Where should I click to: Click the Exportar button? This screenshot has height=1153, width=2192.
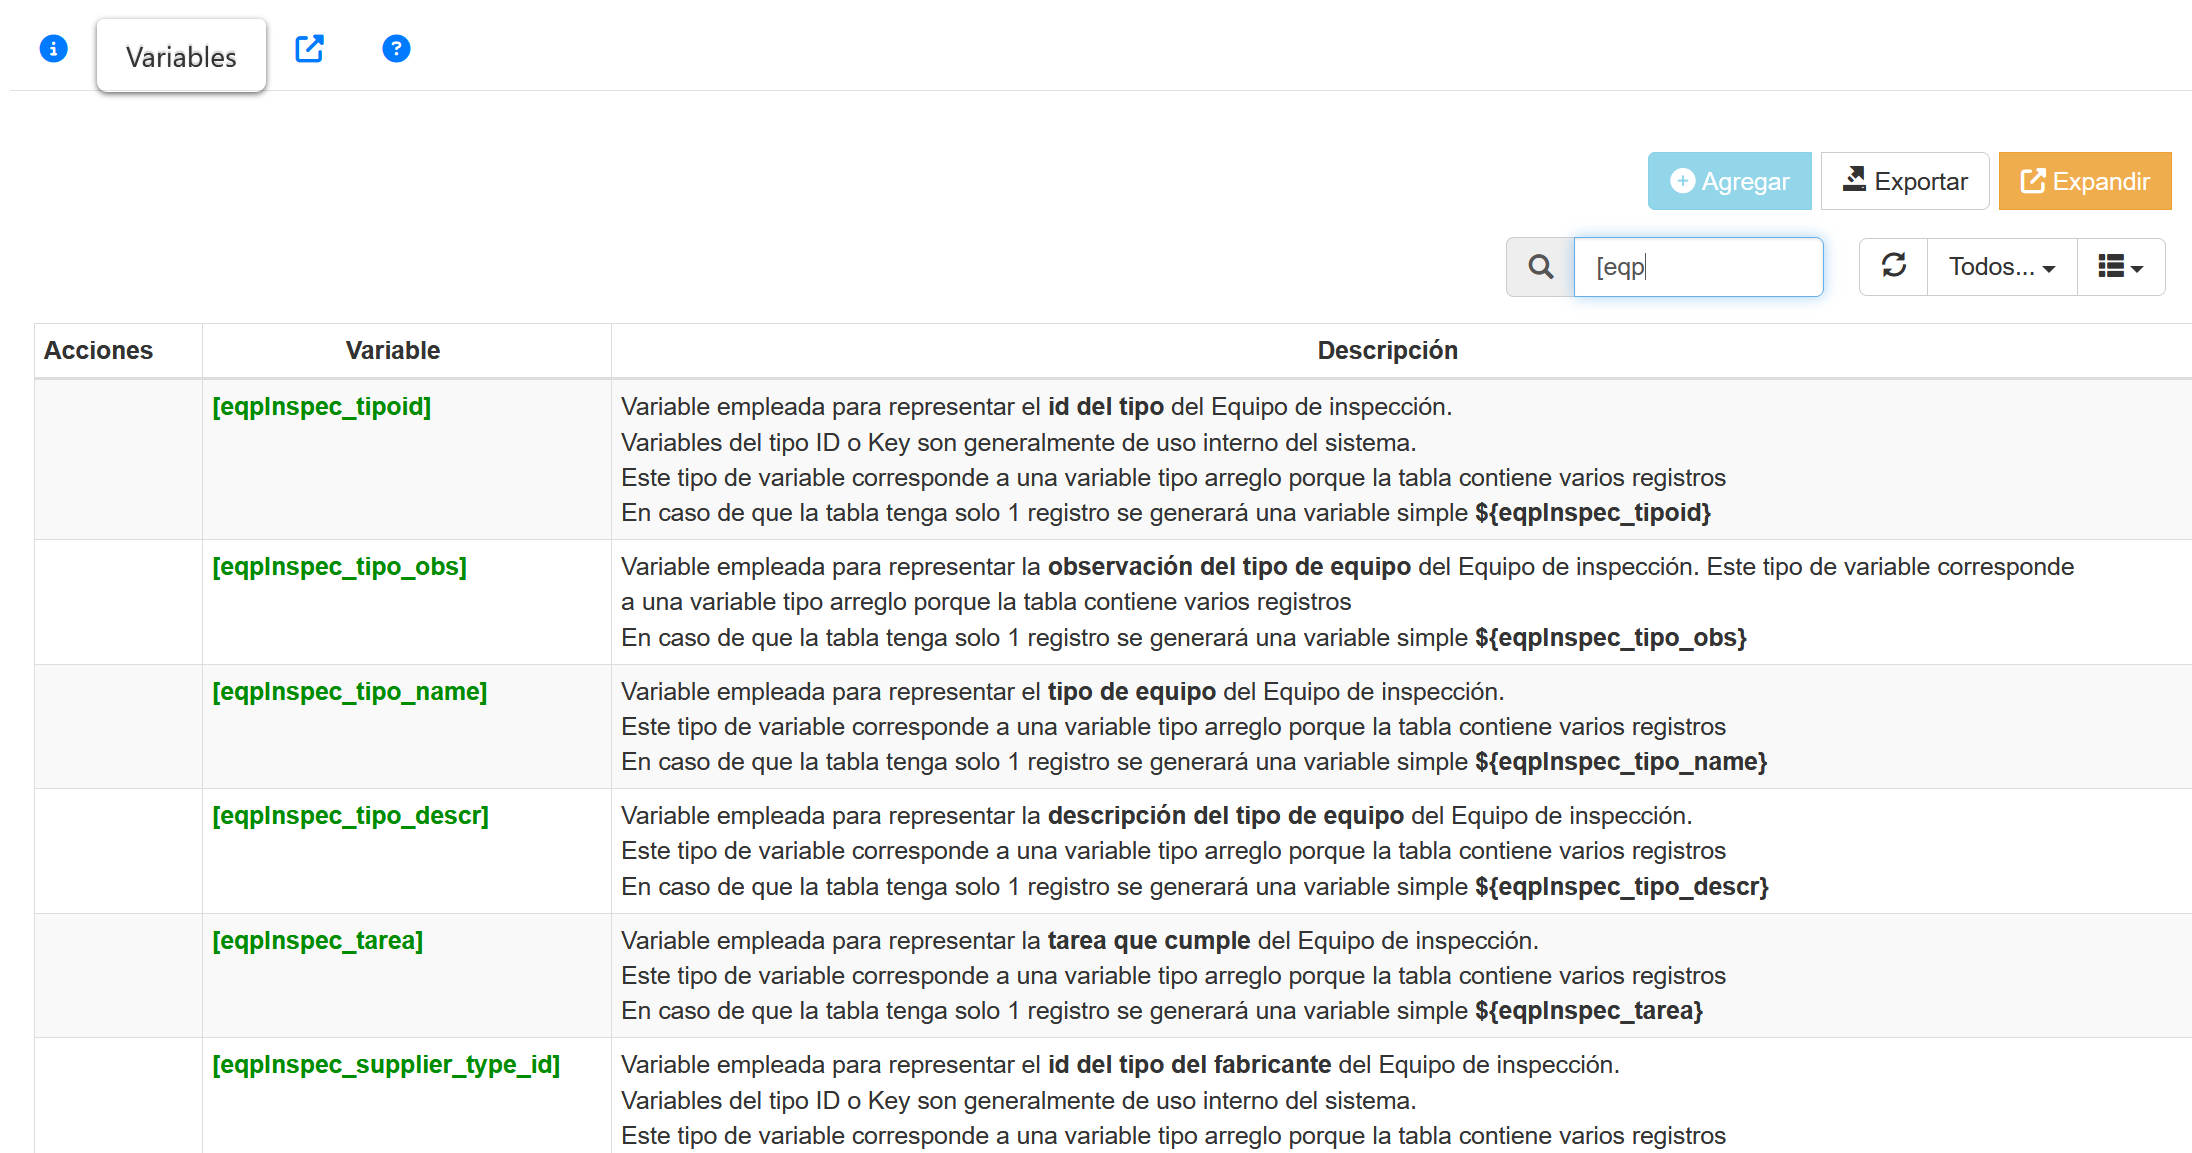tap(1904, 181)
